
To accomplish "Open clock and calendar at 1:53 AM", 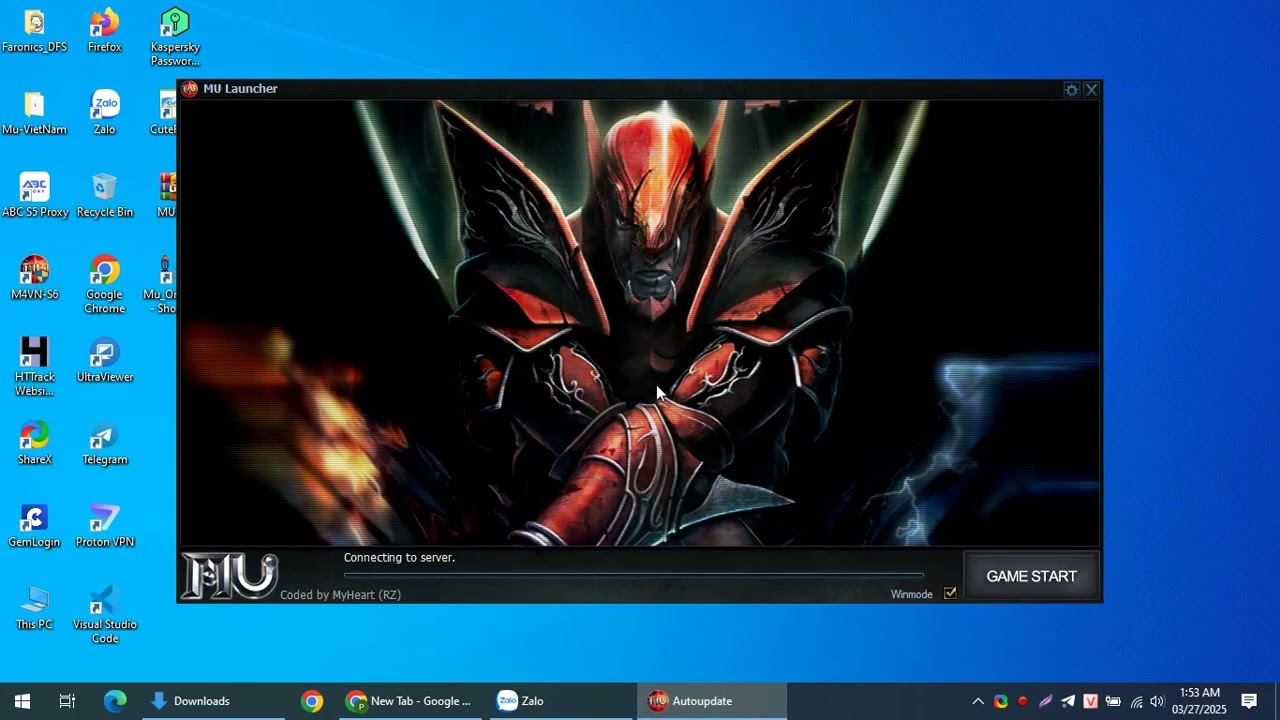I will click(x=1199, y=701).
